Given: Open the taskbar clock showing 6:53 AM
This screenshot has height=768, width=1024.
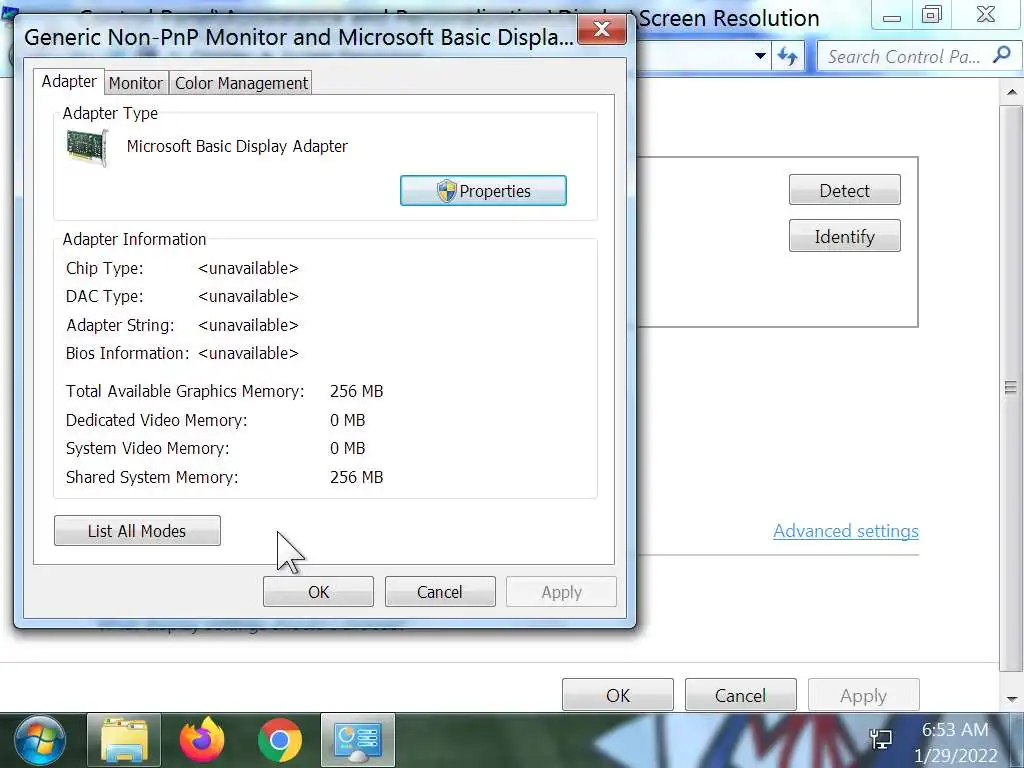Looking at the screenshot, I should click(955, 742).
